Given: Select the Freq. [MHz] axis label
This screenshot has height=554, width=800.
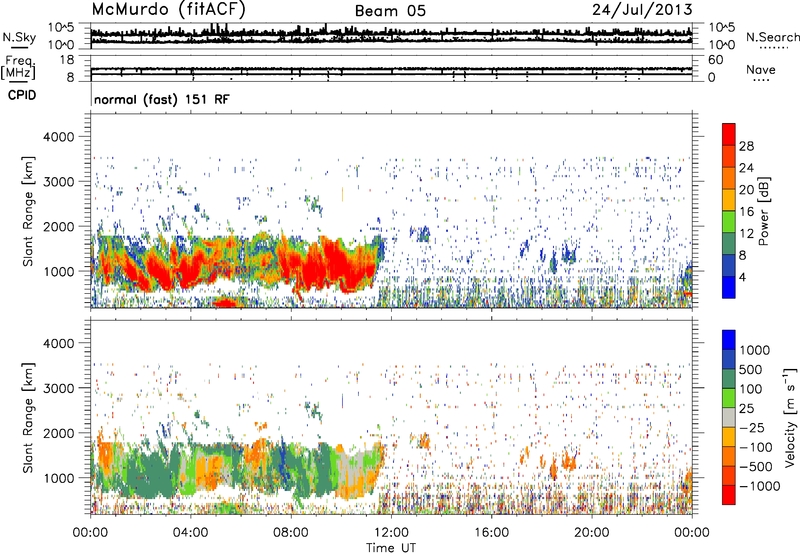Looking at the screenshot, I should 18,68.
